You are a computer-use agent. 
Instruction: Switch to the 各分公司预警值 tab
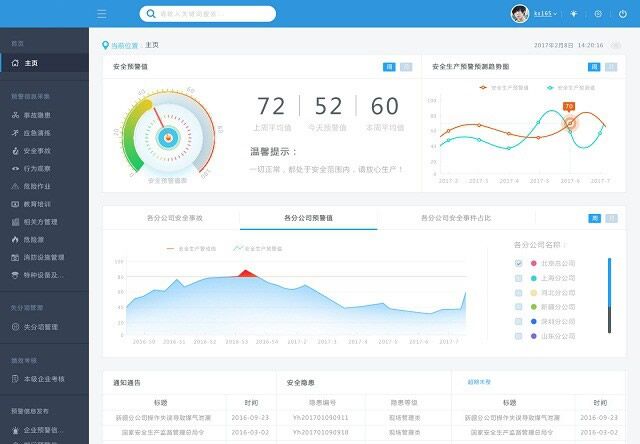tap(309, 218)
